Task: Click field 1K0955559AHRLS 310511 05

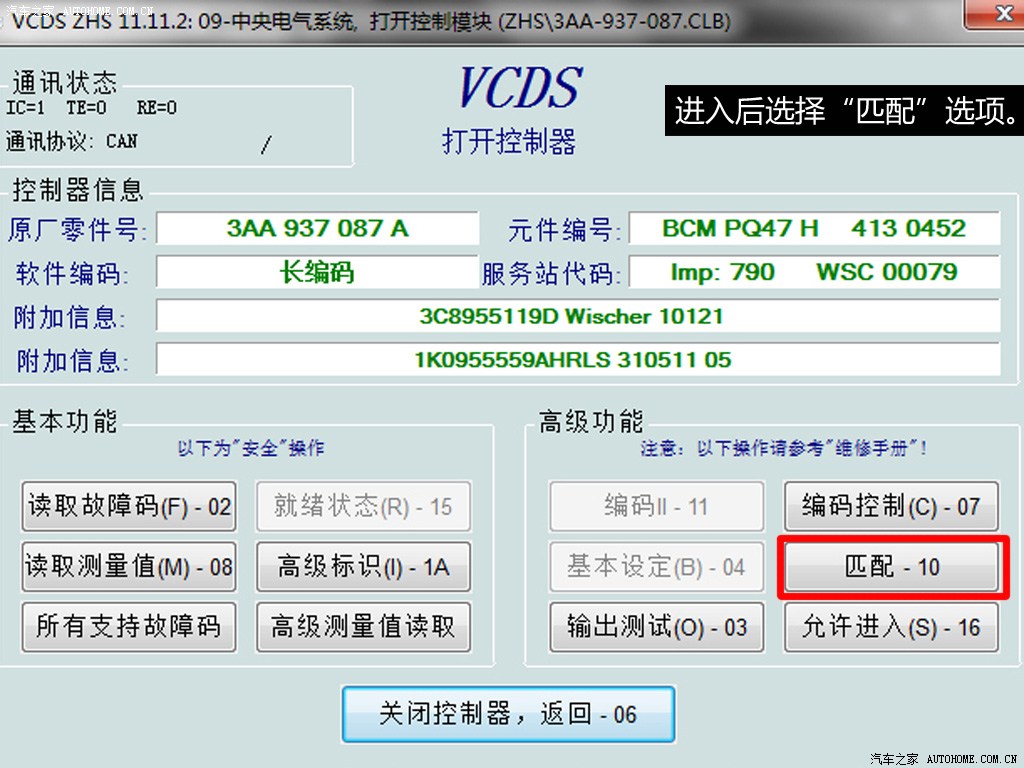Action: 578,359
